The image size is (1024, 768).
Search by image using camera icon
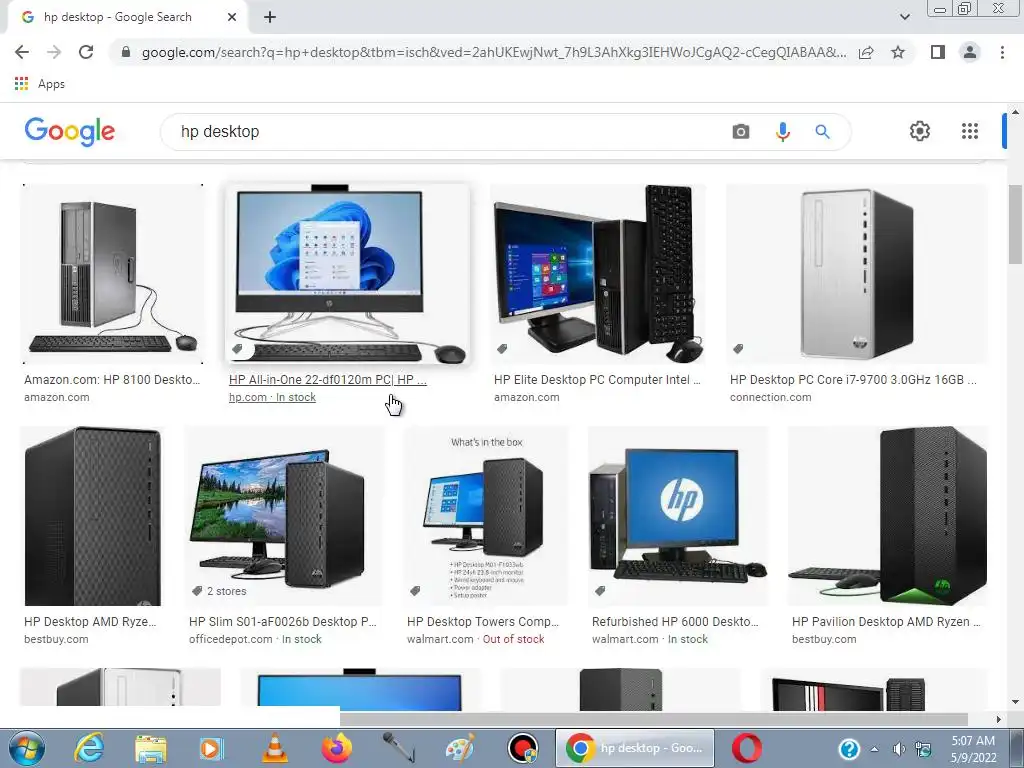pos(741,131)
